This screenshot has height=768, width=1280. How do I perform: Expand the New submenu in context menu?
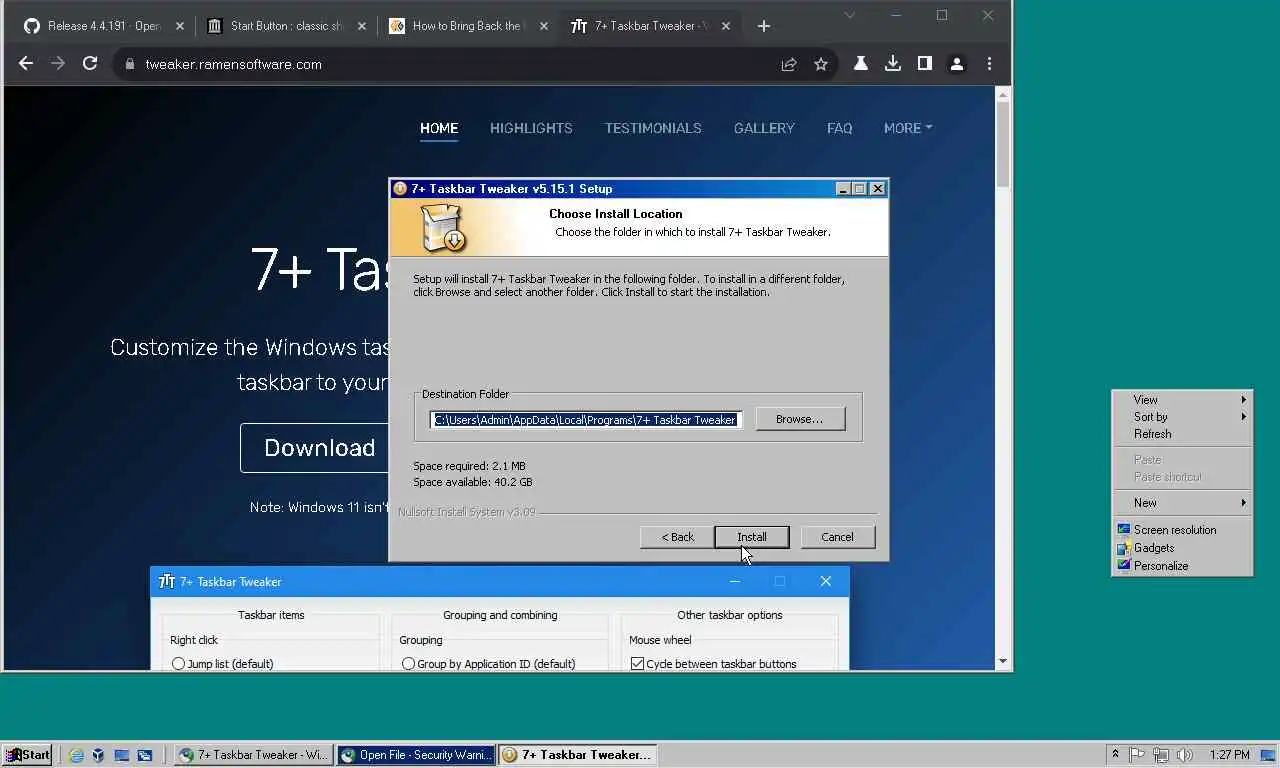coord(1182,503)
